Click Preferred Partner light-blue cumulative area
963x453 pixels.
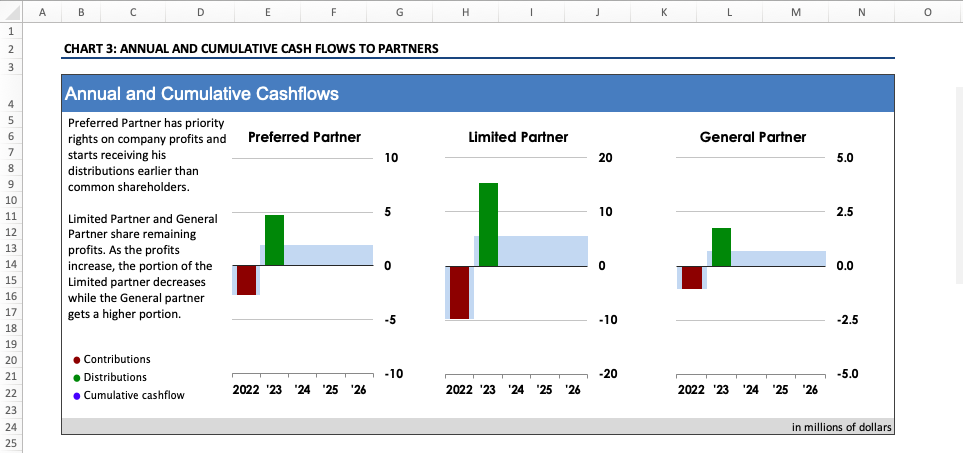329,255
